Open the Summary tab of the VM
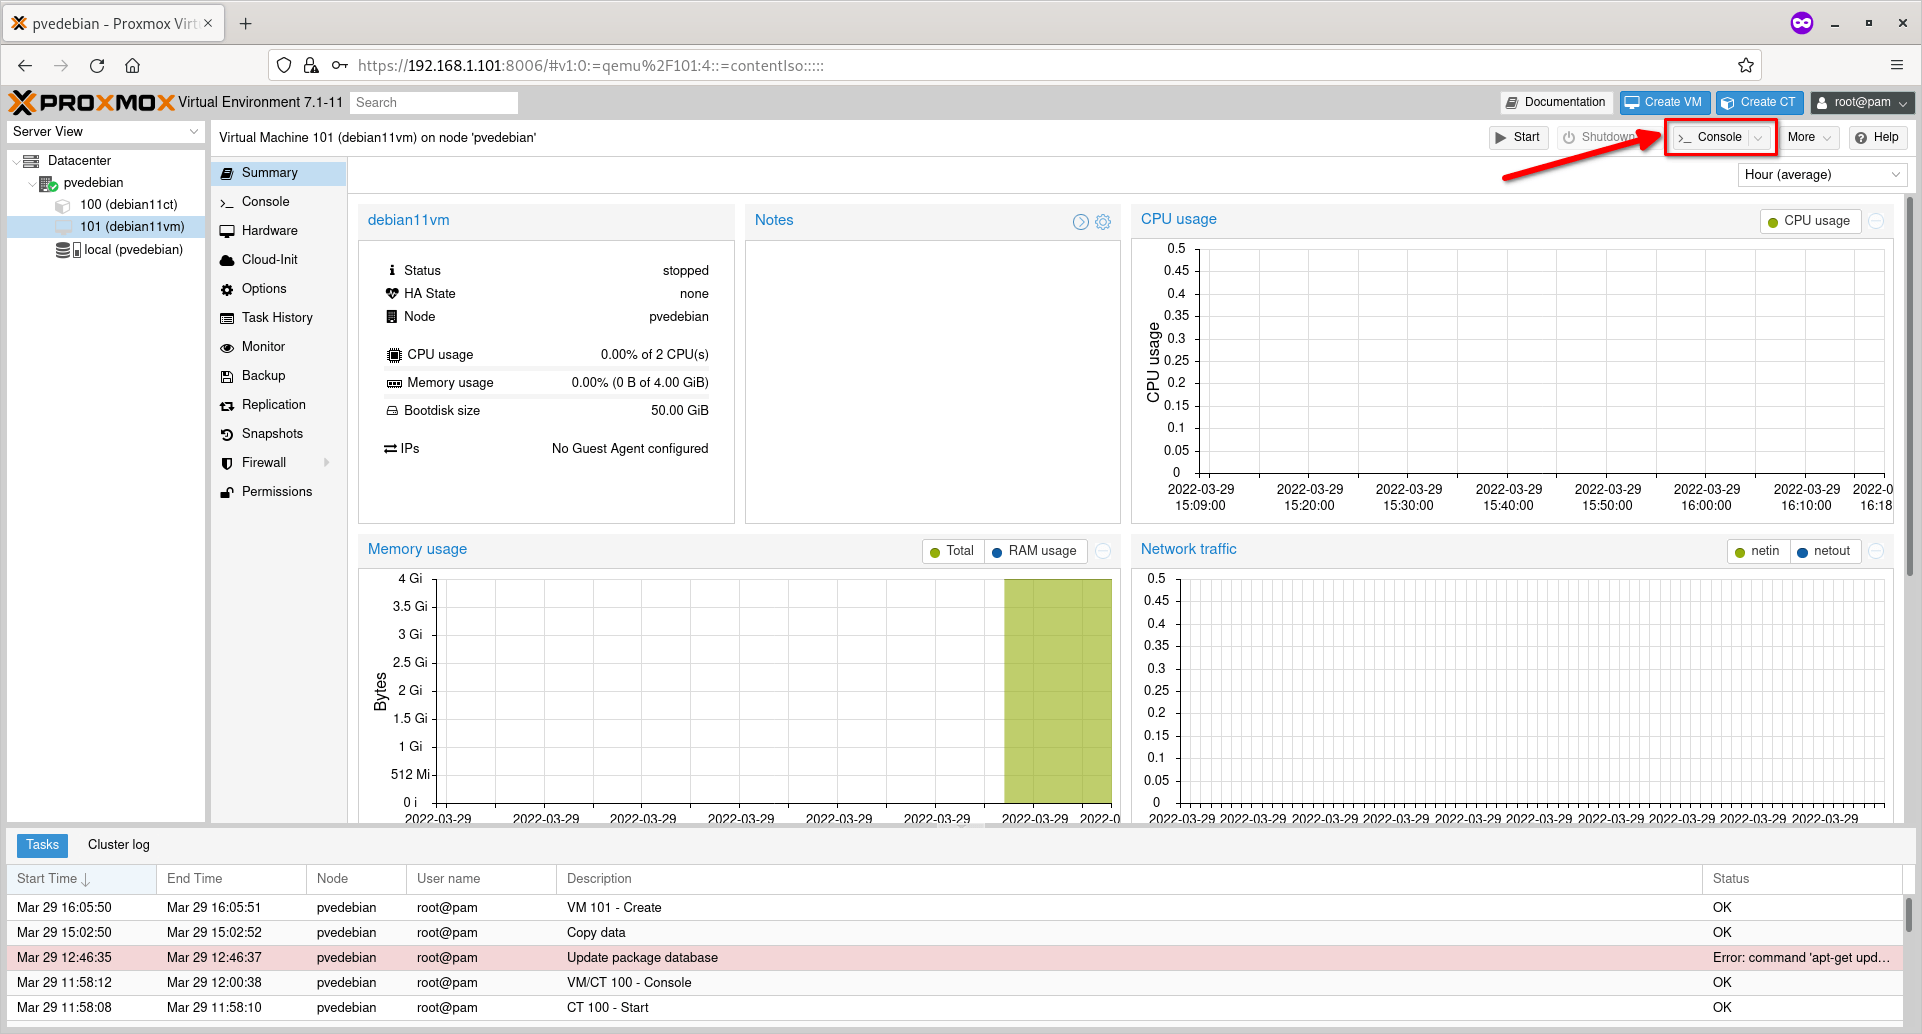 (279, 173)
